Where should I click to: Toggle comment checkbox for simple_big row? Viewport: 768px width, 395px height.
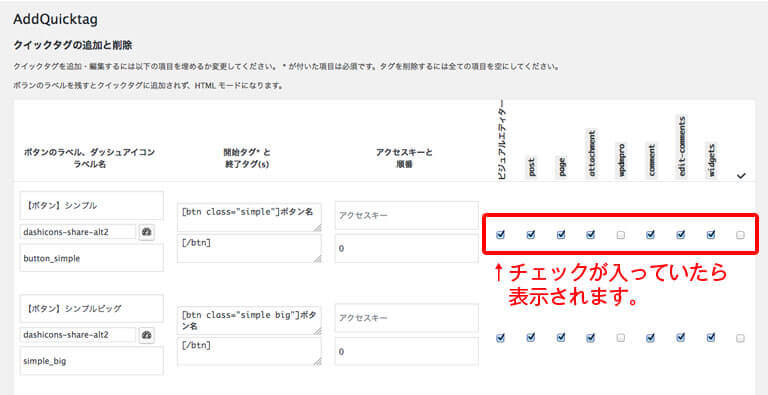point(650,338)
